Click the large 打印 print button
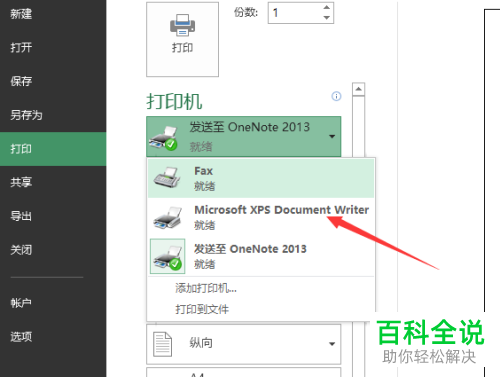The height and width of the screenshot is (377, 500). tap(182, 39)
